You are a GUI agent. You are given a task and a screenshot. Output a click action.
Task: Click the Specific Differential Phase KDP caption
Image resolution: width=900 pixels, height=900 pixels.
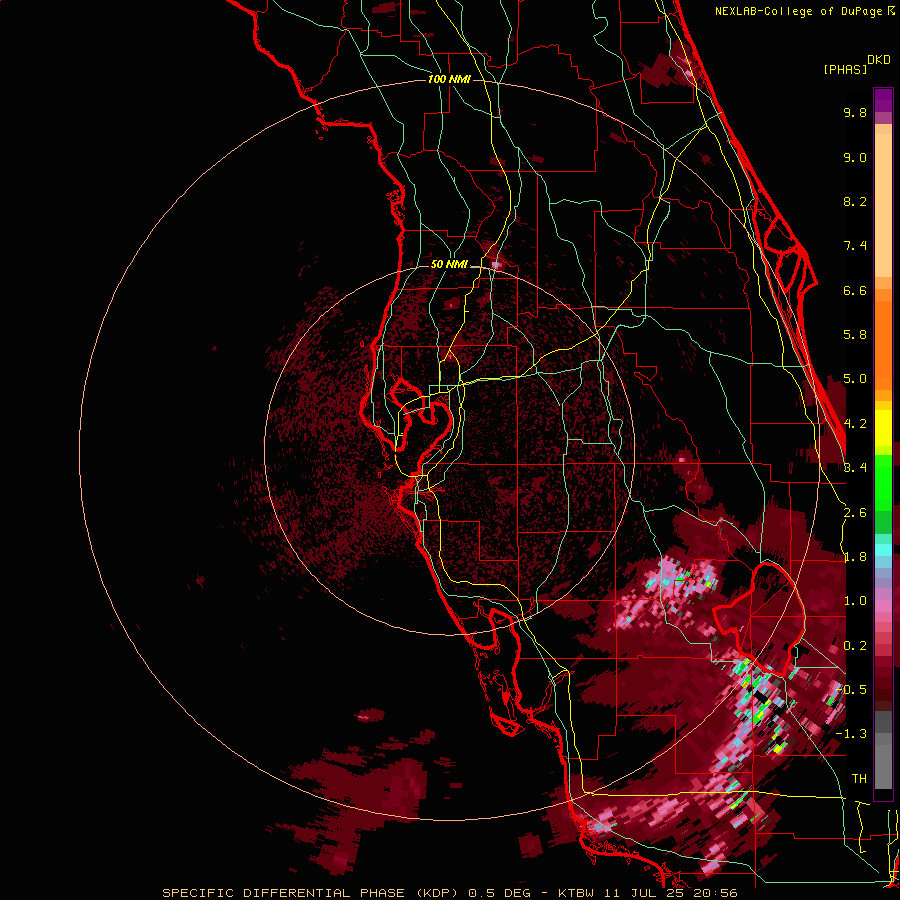coord(449,893)
